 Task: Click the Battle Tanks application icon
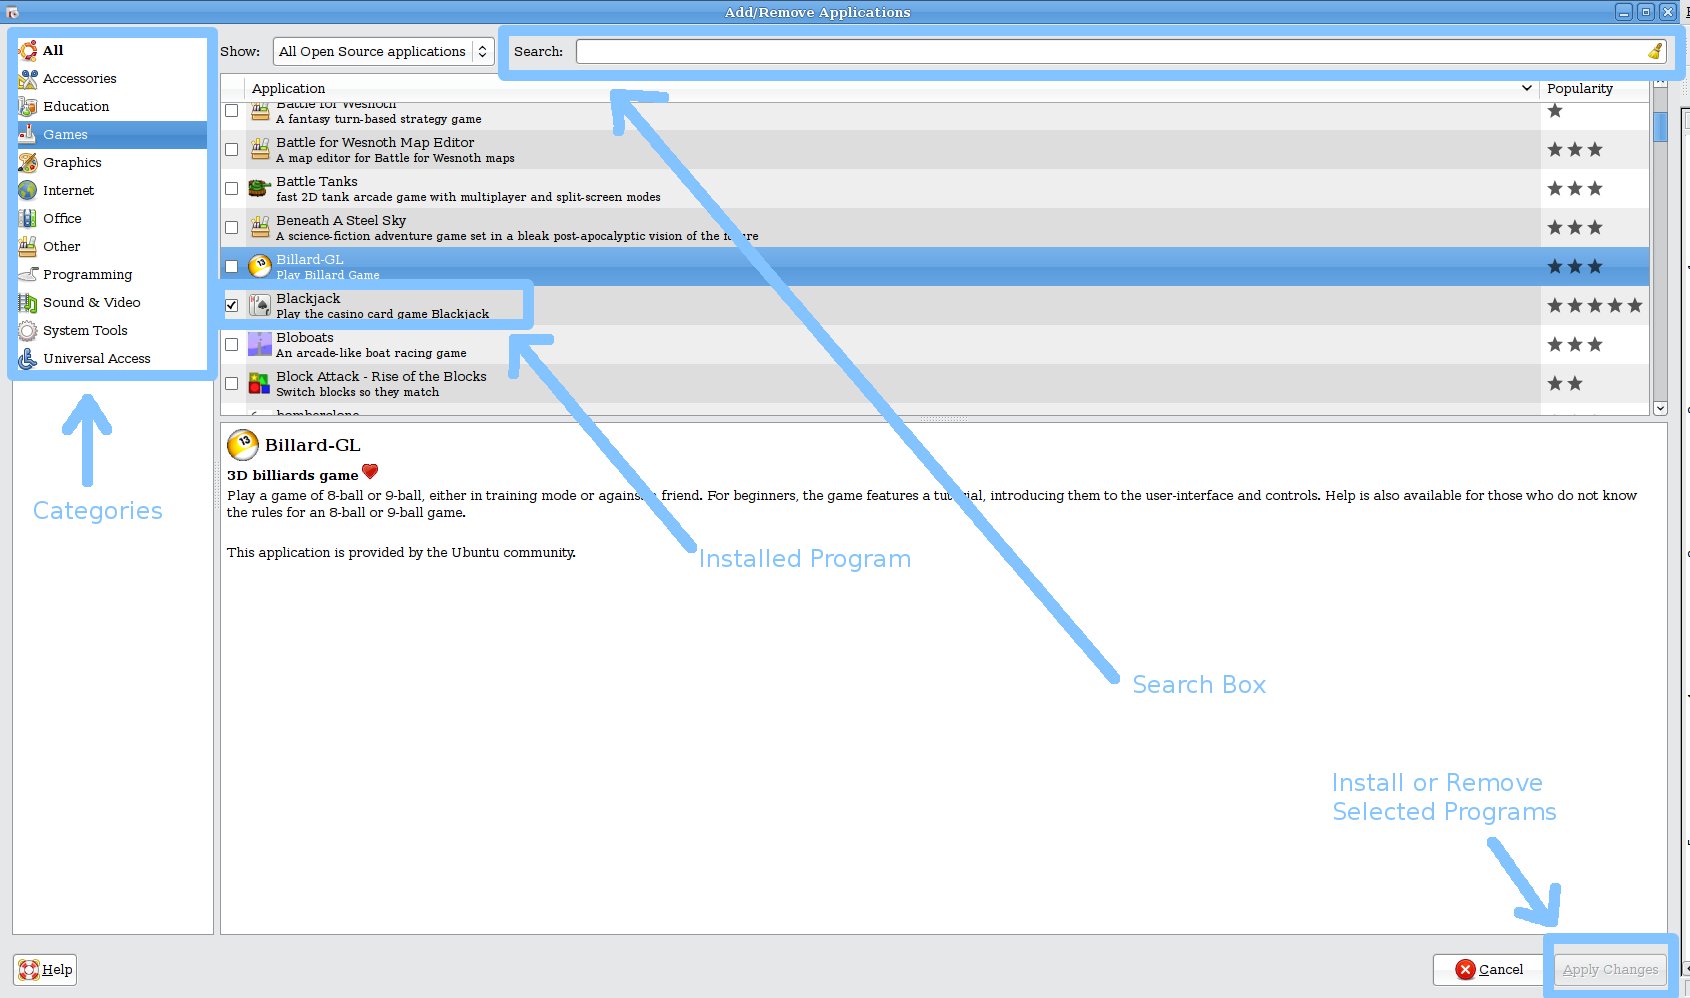pyautogui.click(x=260, y=188)
